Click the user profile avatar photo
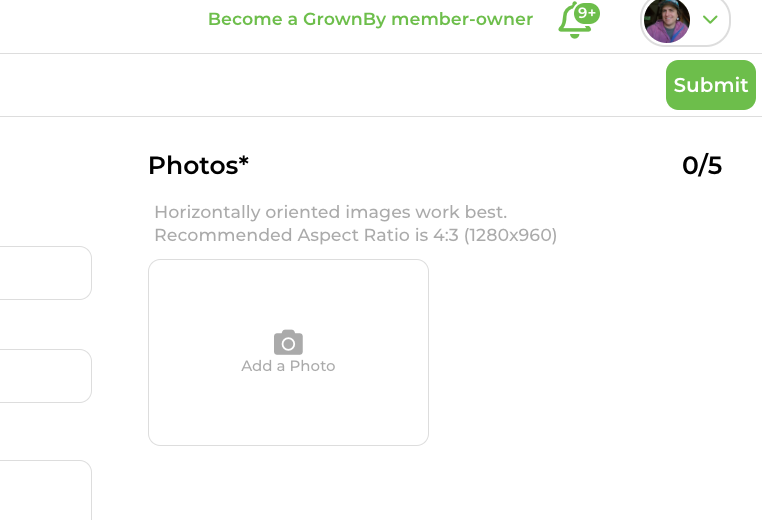Image resolution: width=762 pixels, height=520 pixels. (666, 20)
